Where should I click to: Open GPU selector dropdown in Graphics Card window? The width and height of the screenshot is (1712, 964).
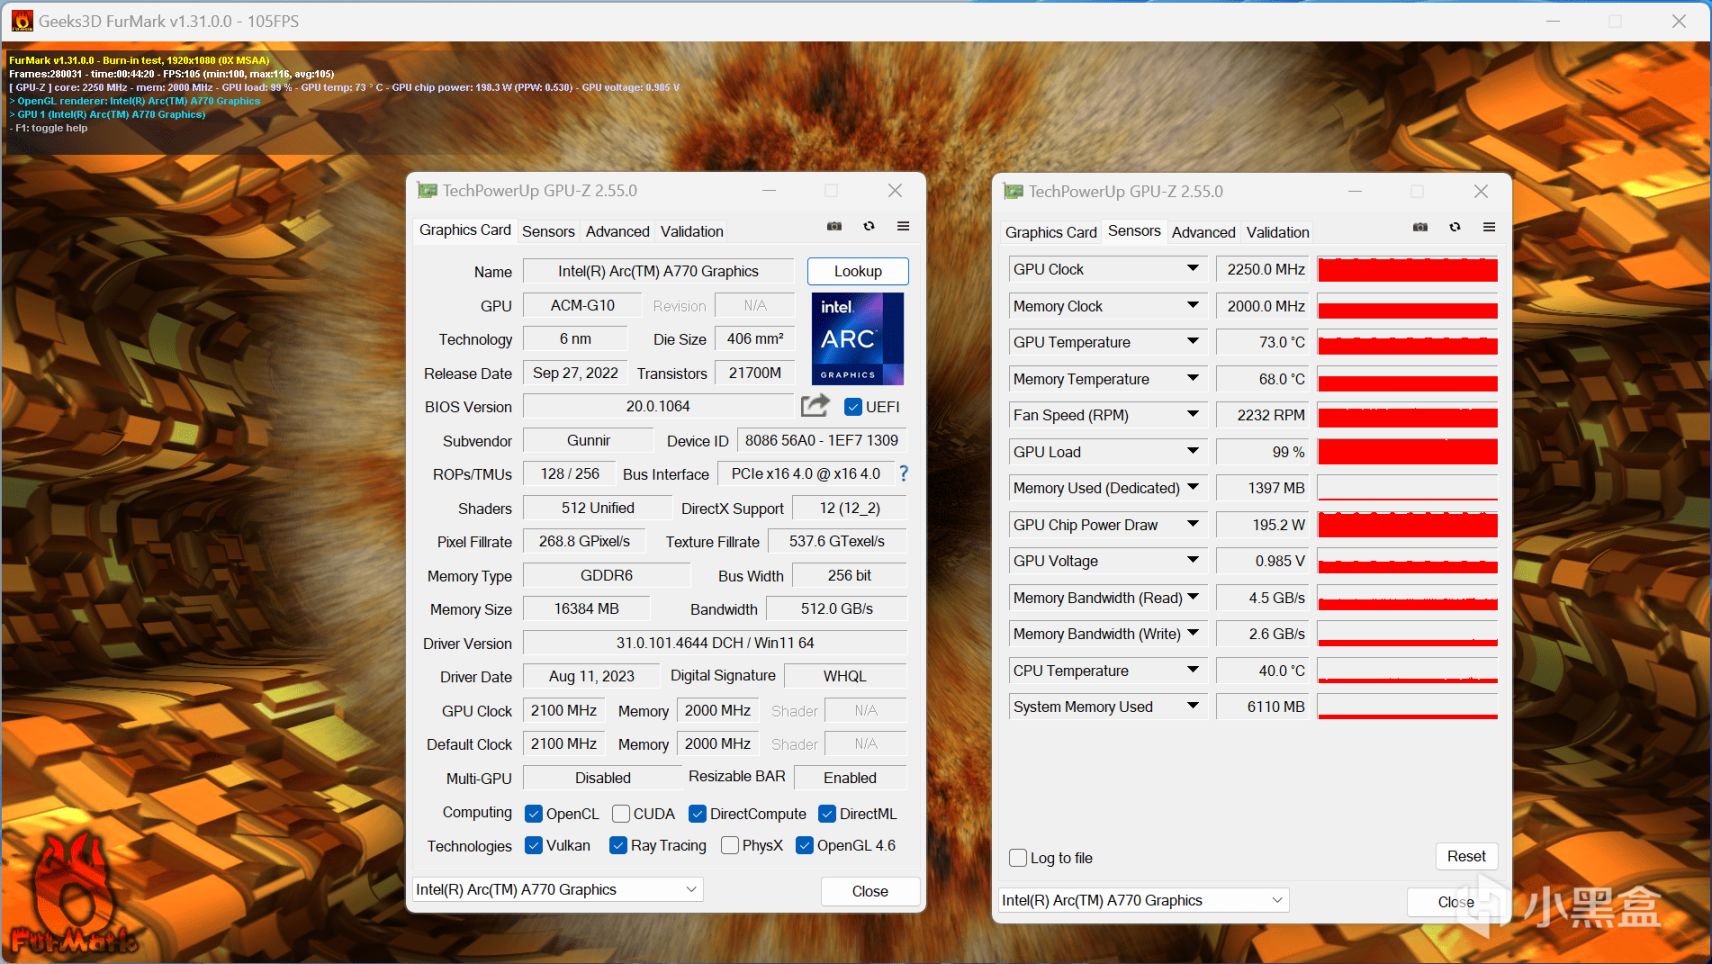click(x=558, y=889)
